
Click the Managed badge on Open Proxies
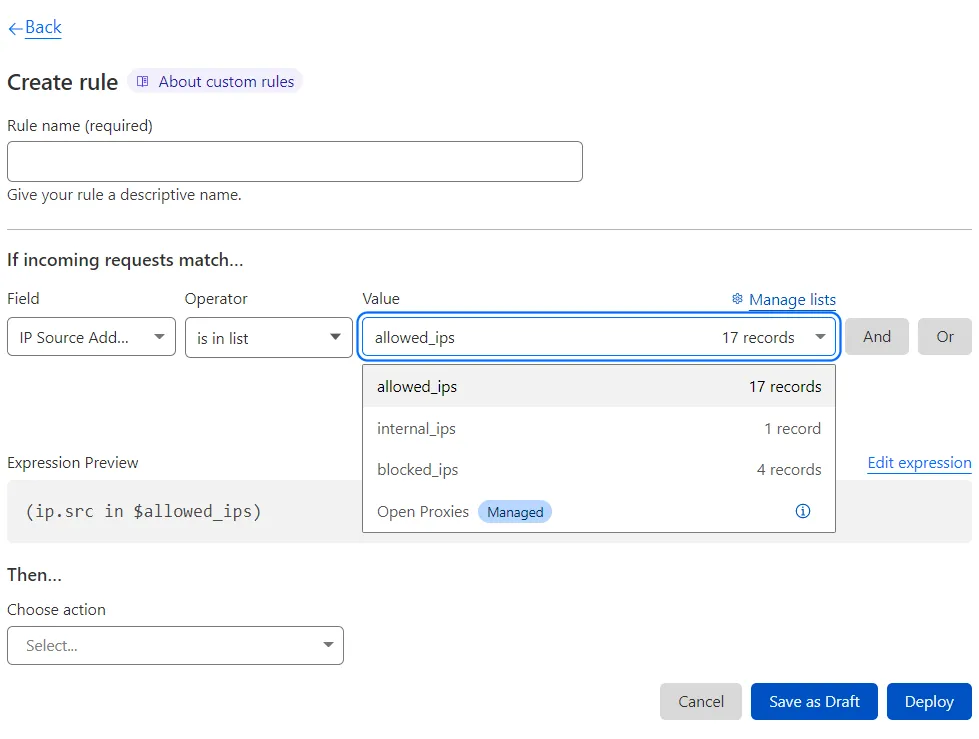tap(515, 511)
